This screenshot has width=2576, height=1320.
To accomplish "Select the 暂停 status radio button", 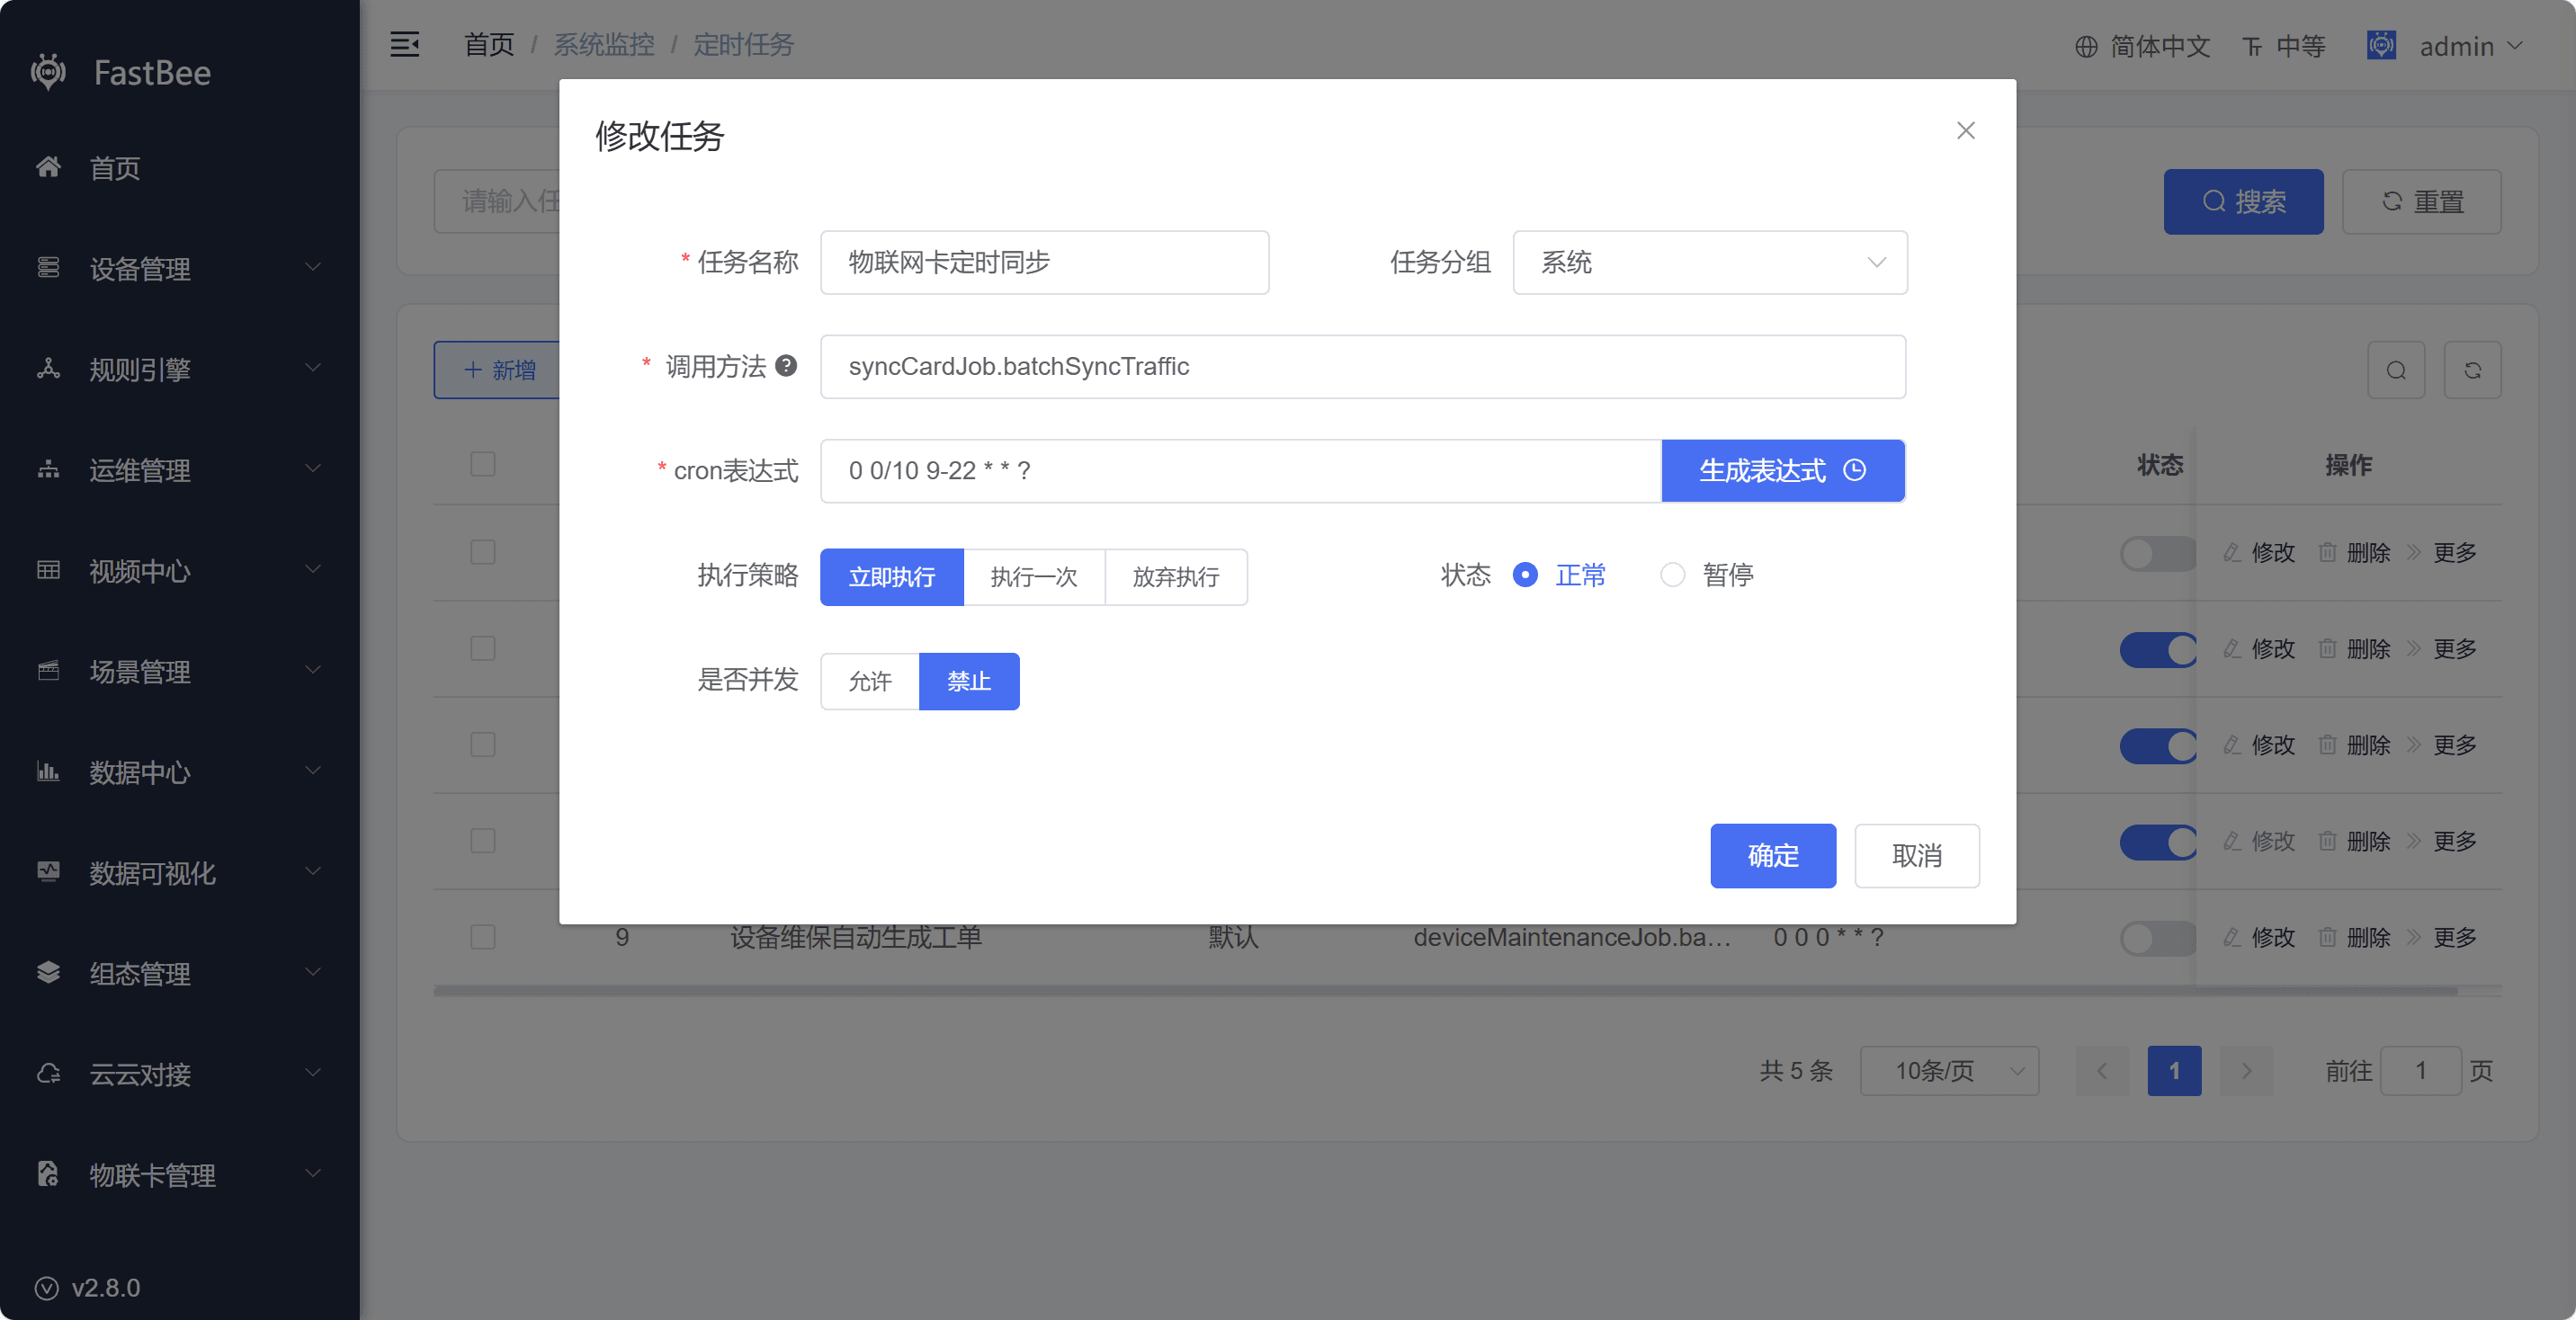I will click(x=1672, y=574).
